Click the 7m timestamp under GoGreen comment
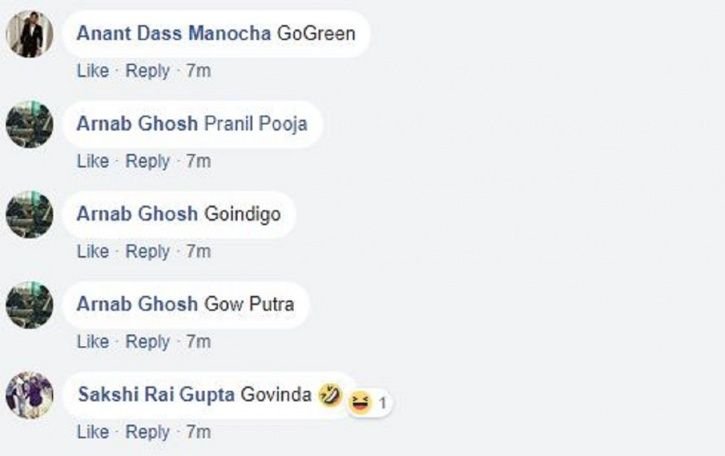Image resolution: width=725 pixels, height=456 pixels. (x=198, y=71)
